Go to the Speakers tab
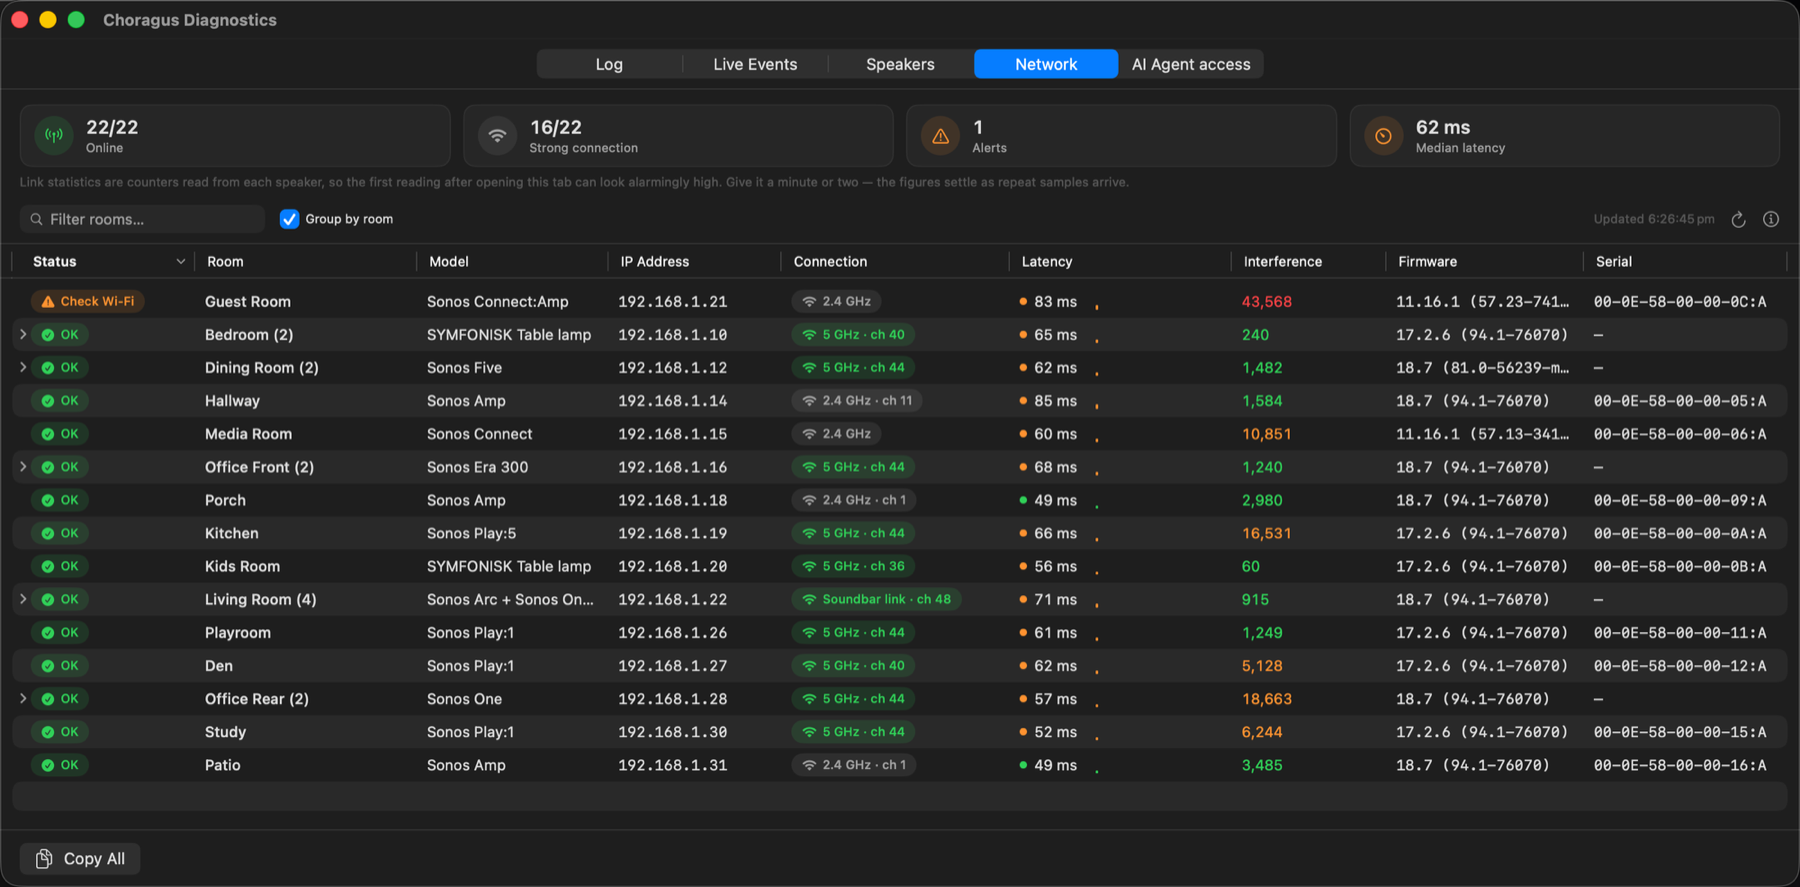The height and width of the screenshot is (887, 1800). [900, 64]
